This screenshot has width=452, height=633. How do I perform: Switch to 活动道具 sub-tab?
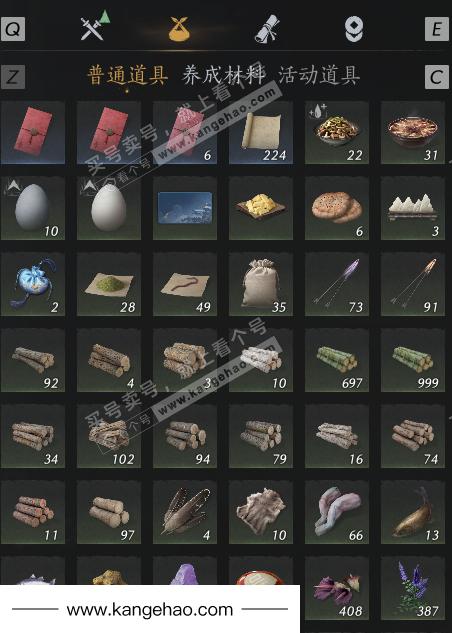tap(319, 75)
